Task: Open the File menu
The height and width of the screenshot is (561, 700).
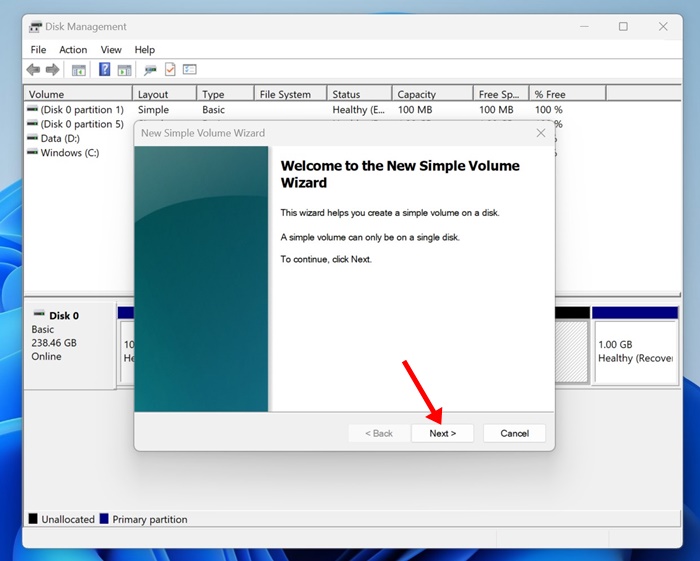Action: (38, 50)
